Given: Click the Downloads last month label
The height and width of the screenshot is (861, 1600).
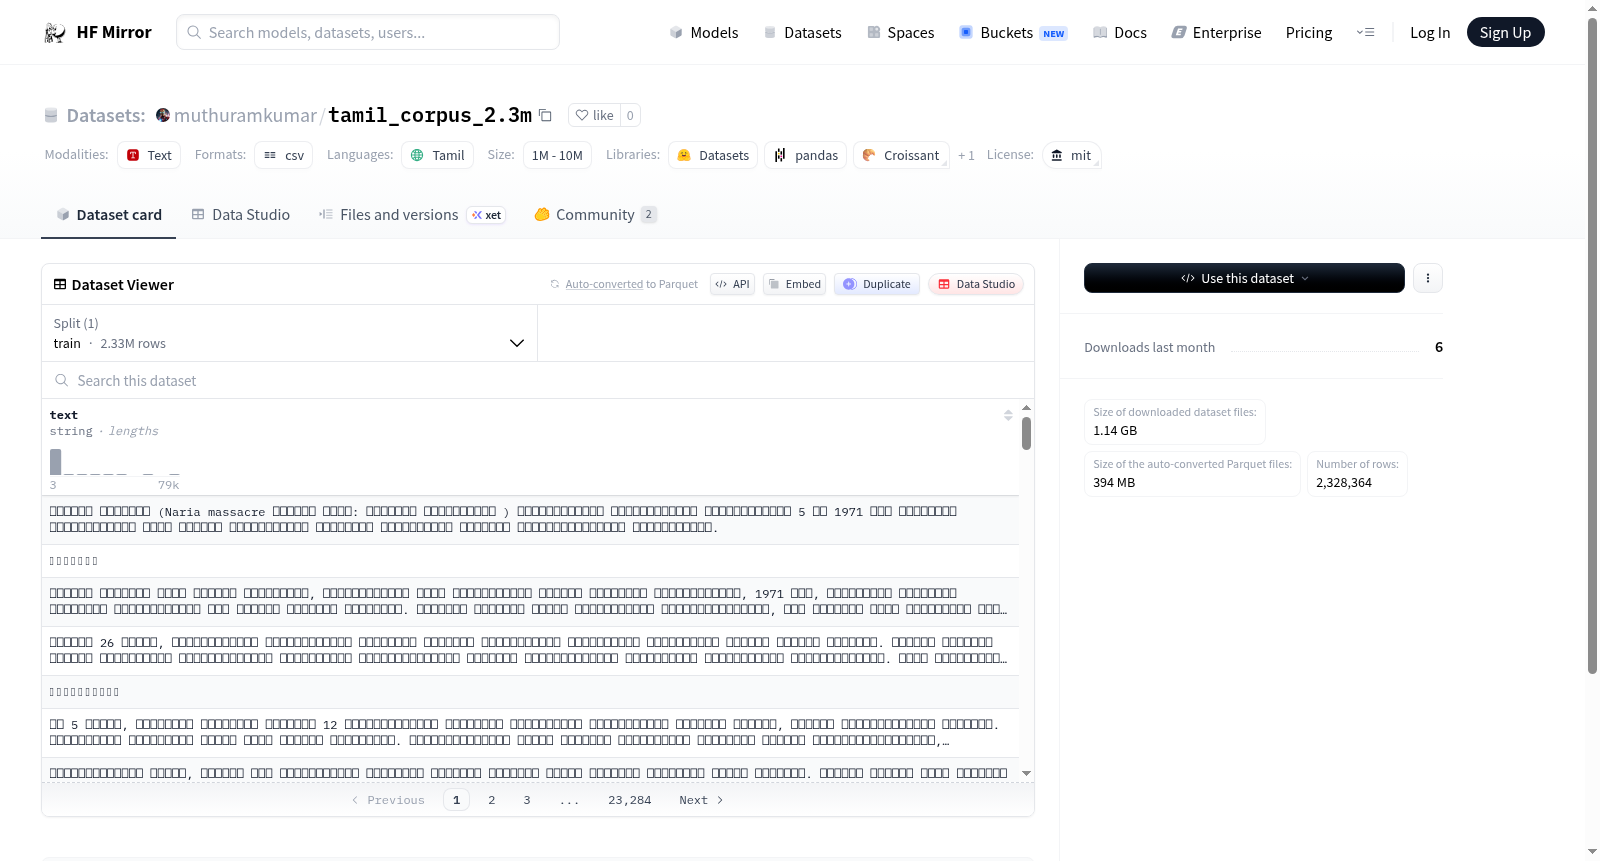Looking at the screenshot, I should tap(1149, 348).
